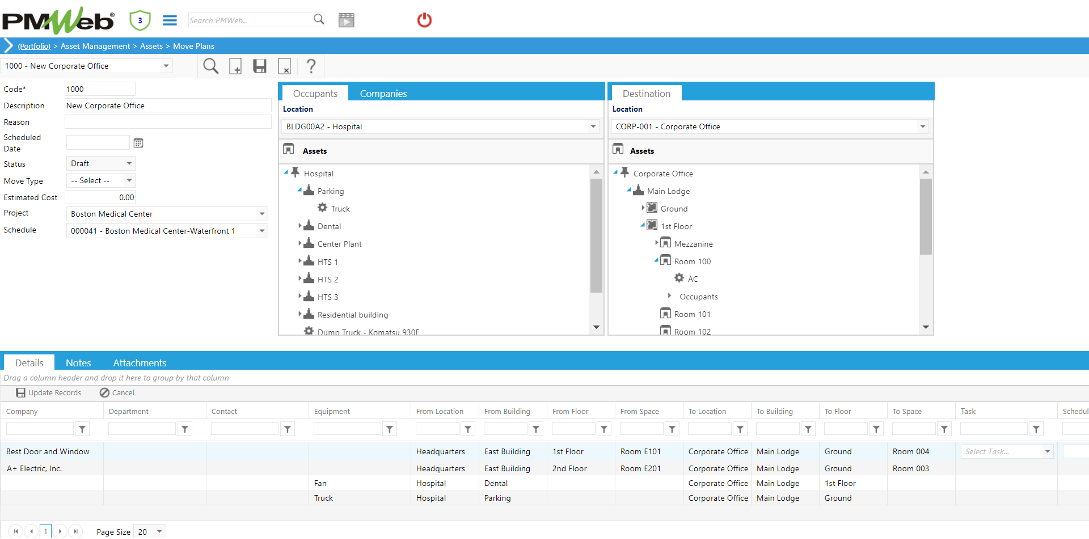Click the Save floppy disk toolbar icon
This screenshot has width=1089, height=539.
click(260, 67)
